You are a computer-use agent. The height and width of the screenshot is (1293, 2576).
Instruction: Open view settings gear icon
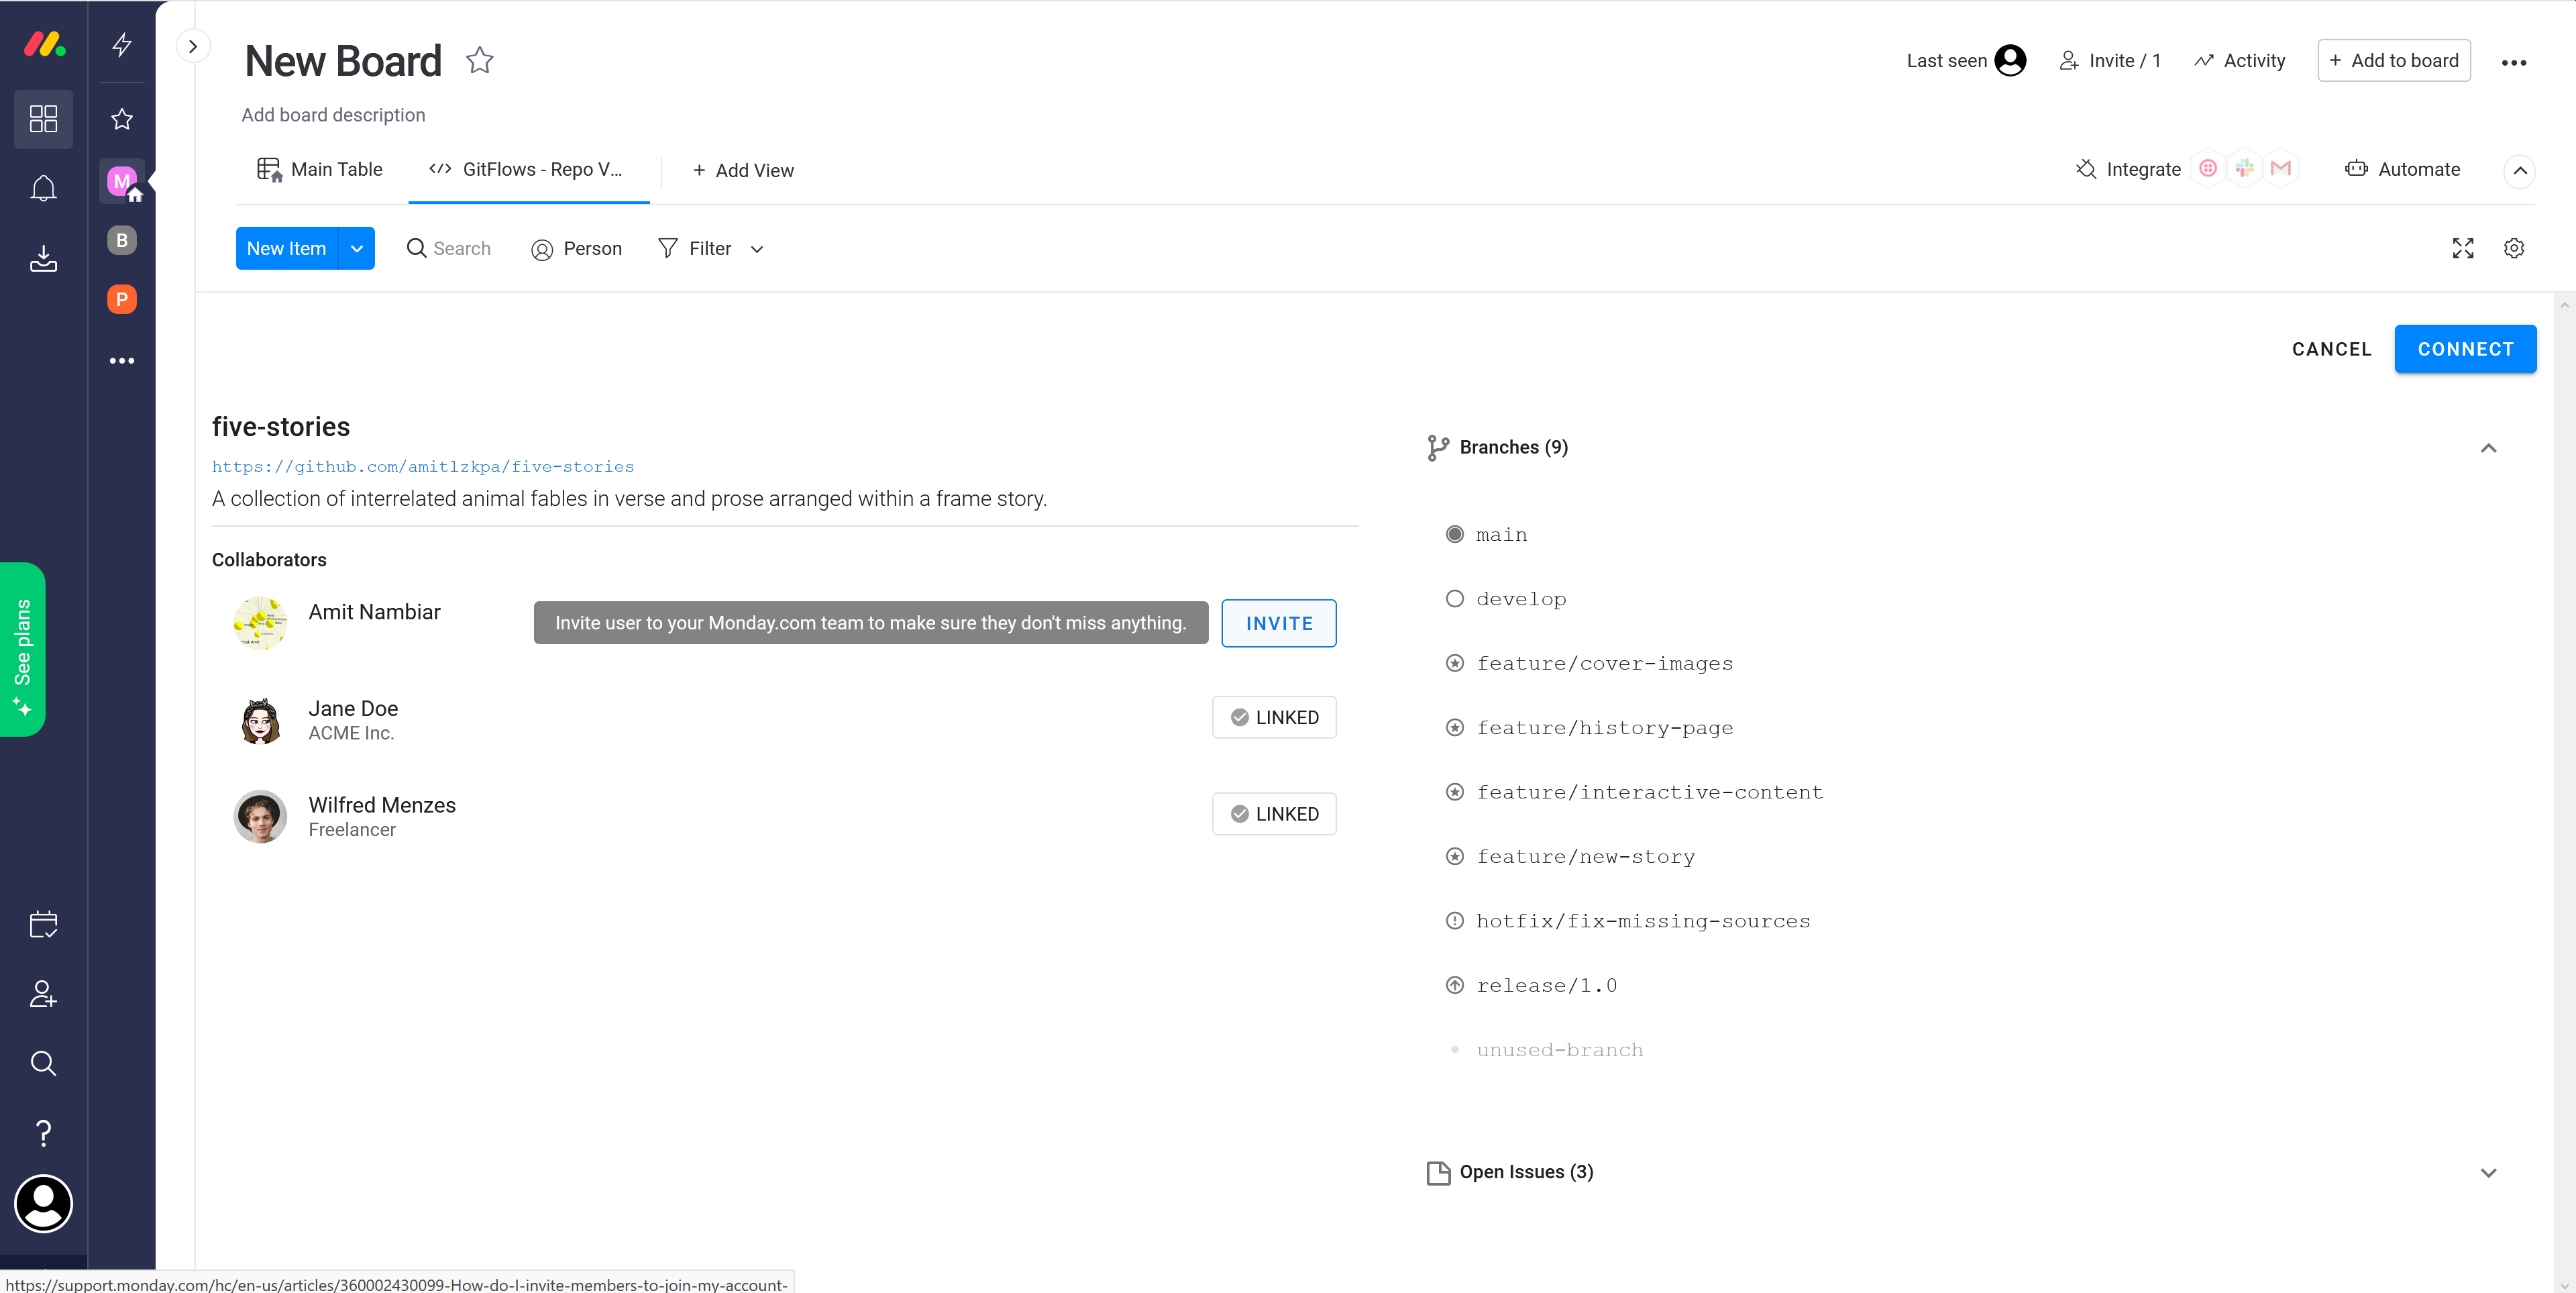click(2513, 249)
